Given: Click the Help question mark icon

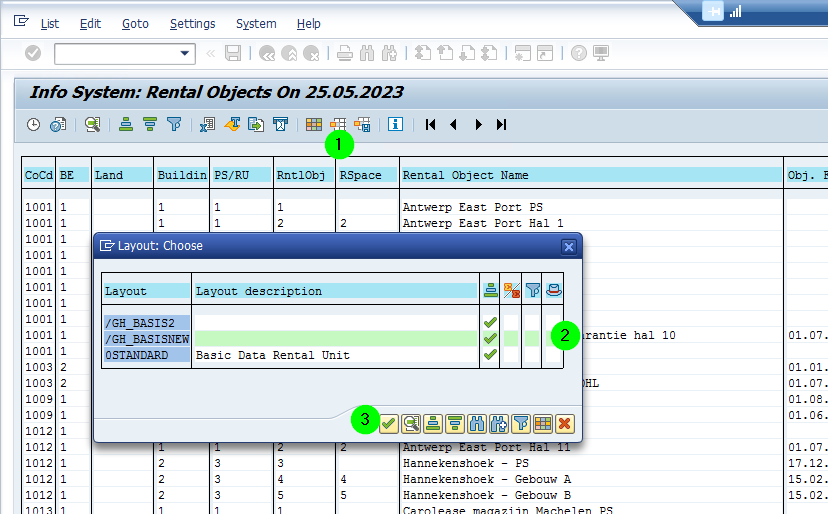Looking at the screenshot, I should (579, 53).
